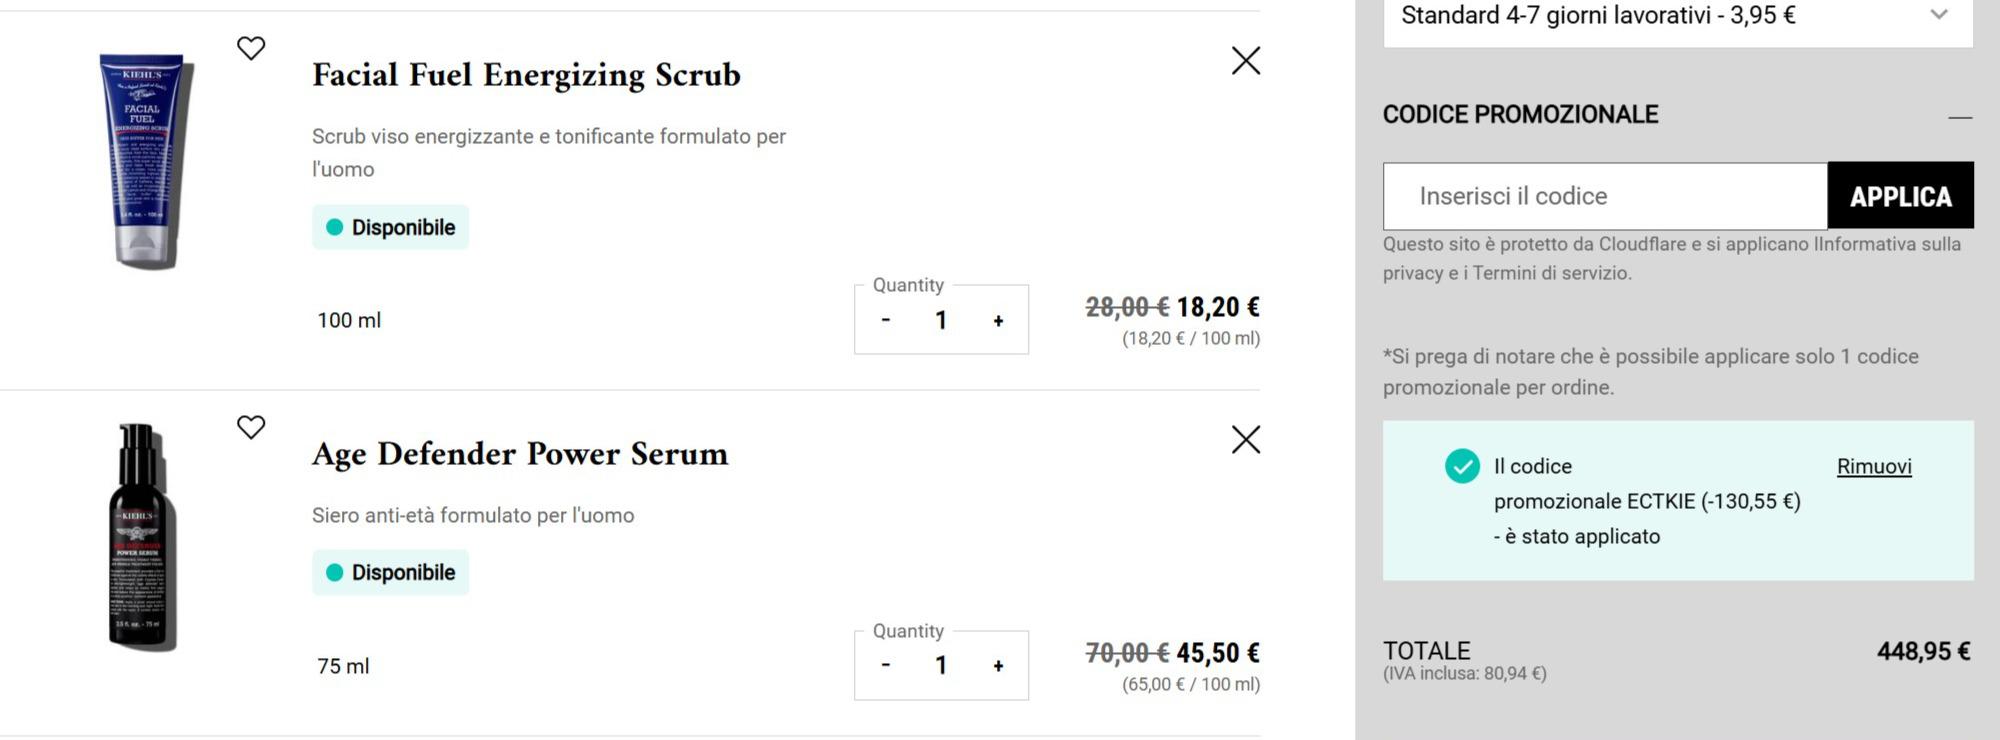The height and width of the screenshot is (740, 2000).
Task: Remove Age Defender Power Serum from cart
Action: coord(1245,440)
